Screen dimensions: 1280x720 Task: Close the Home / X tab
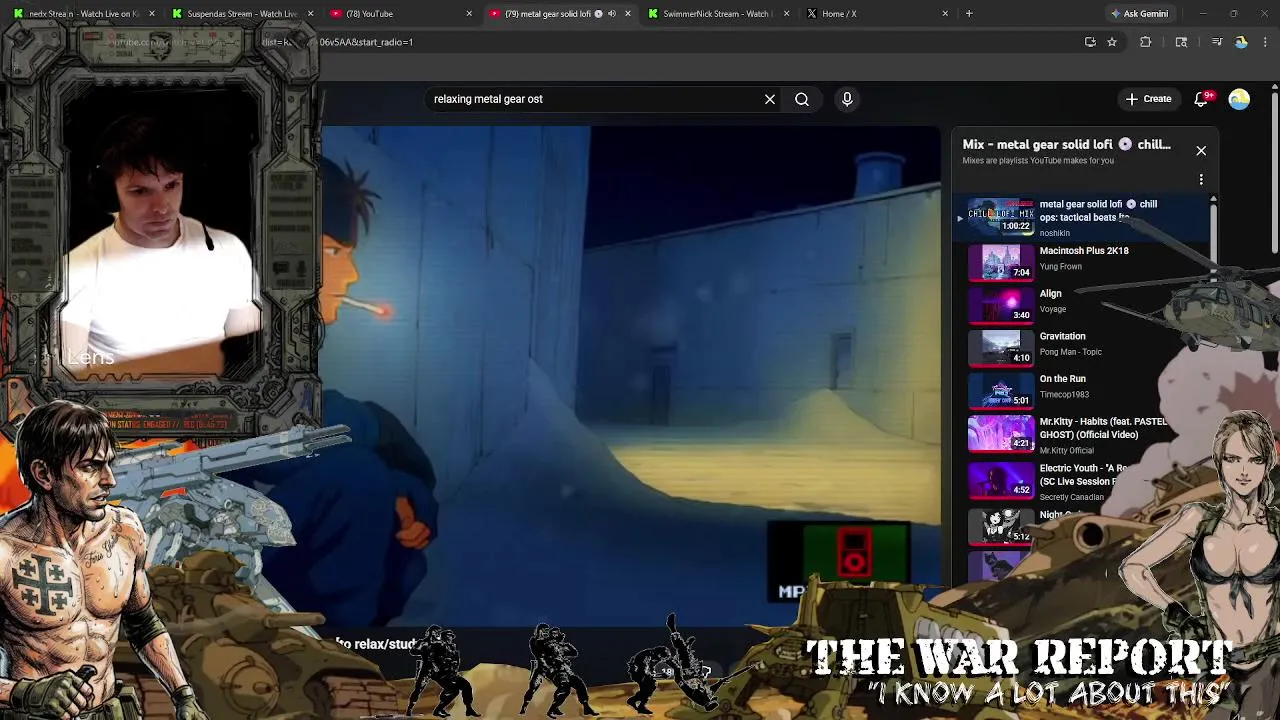(x=945, y=14)
